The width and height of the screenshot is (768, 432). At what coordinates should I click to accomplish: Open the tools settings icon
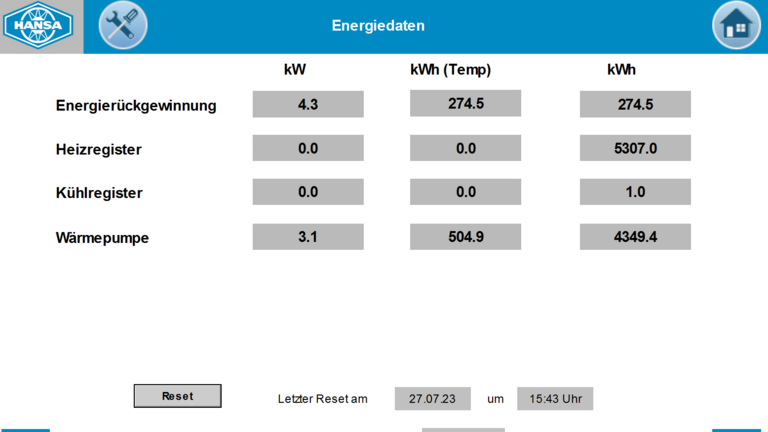click(123, 25)
